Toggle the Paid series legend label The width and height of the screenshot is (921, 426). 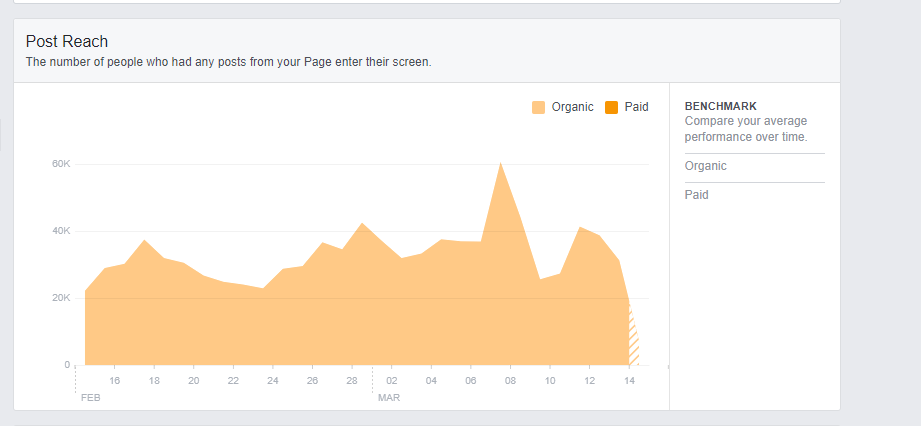[x=636, y=107]
